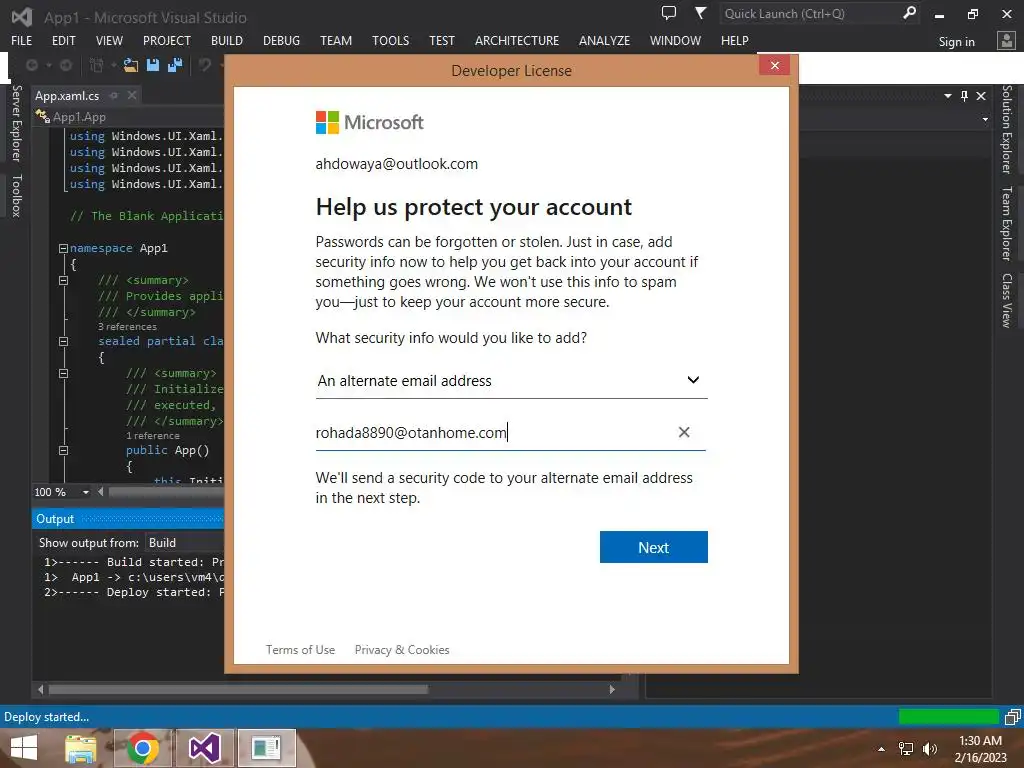1024x768 pixels.
Task: Show hidden system tray icons
Action: point(882,749)
